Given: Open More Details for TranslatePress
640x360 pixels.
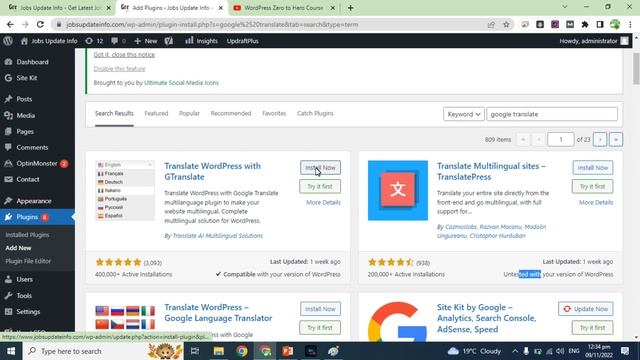Looking at the screenshot, I should click(596, 202).
